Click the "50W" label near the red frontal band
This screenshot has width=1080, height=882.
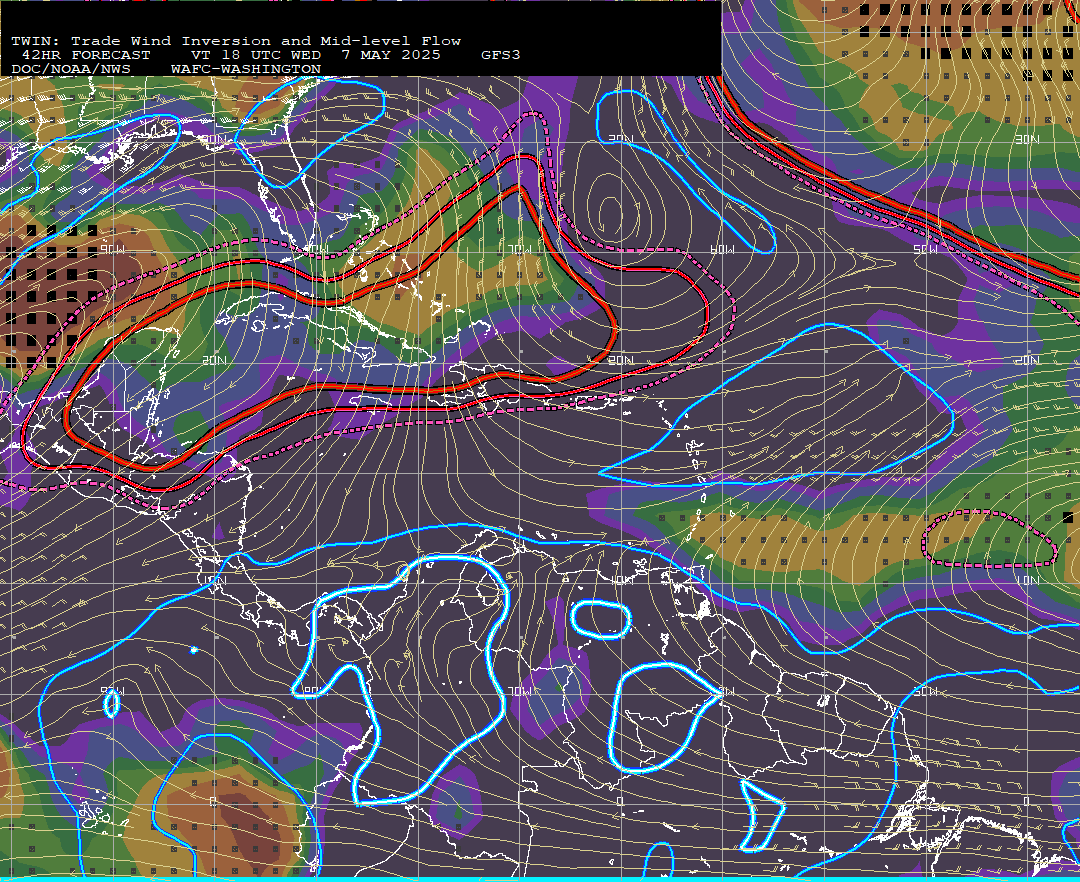click(925, 249)
